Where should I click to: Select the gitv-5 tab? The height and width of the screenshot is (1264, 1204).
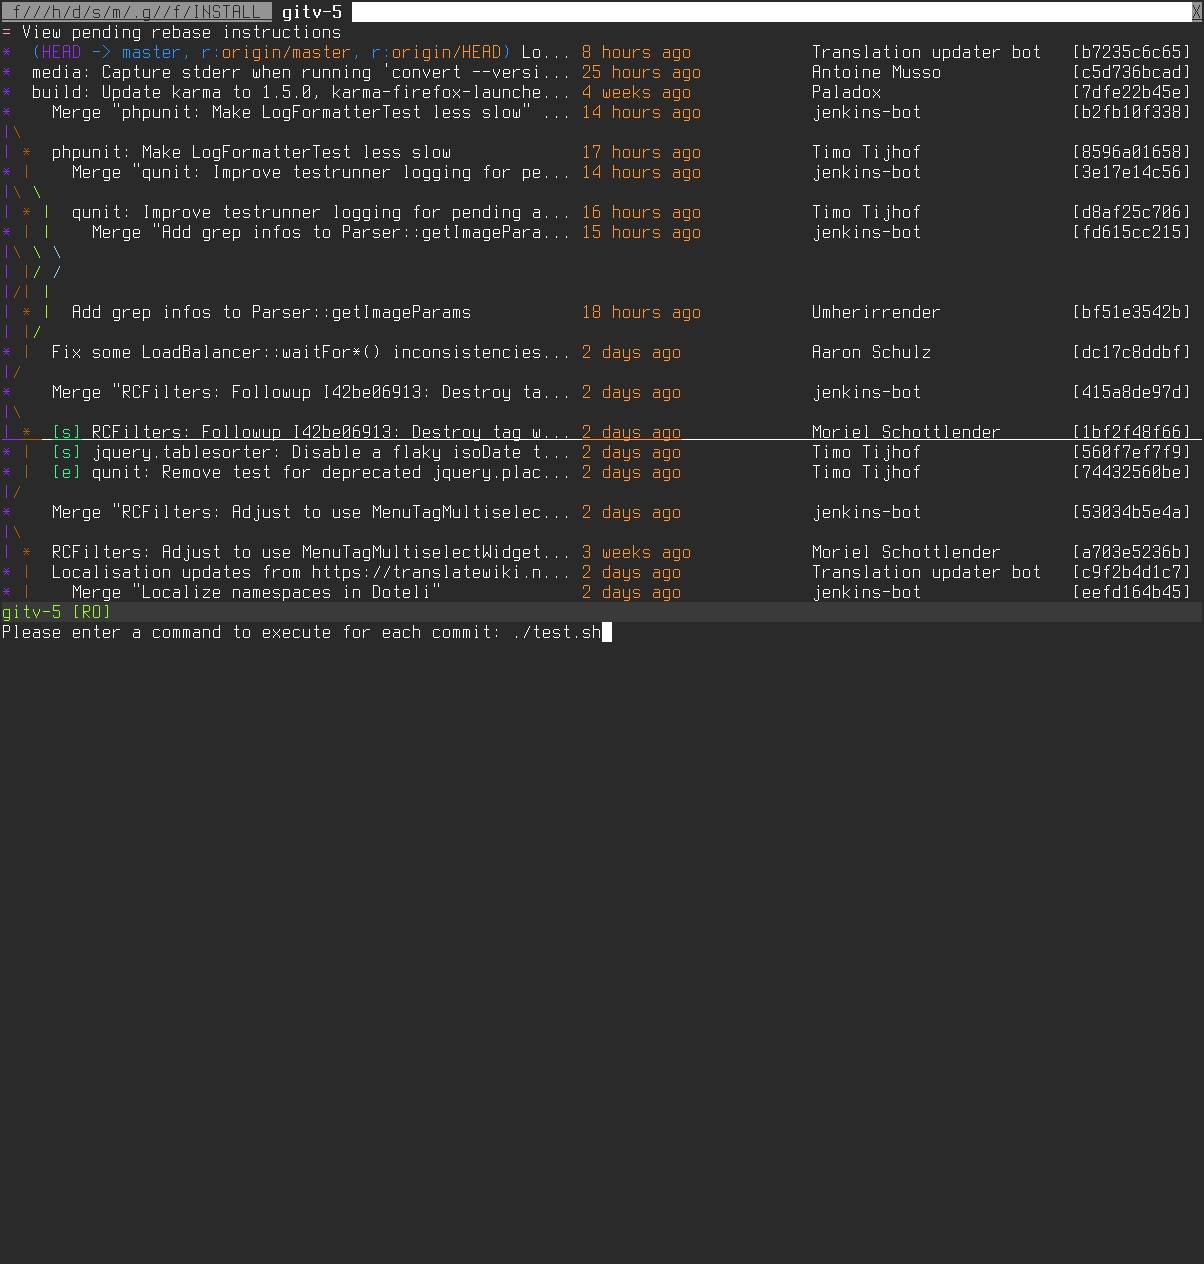[311, 12]
